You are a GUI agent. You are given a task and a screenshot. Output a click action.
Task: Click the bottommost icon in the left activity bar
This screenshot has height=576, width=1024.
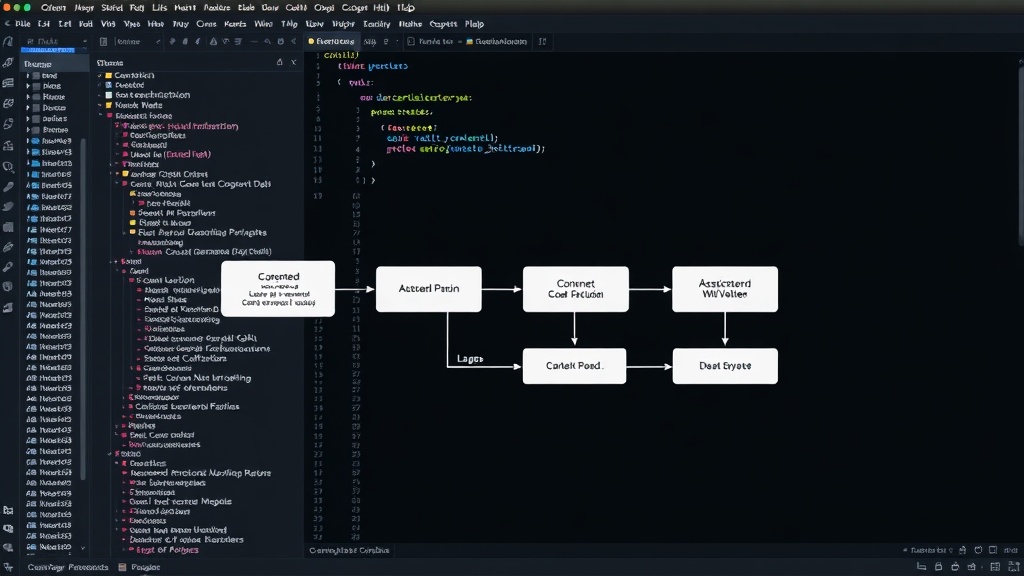click(8, 568)
